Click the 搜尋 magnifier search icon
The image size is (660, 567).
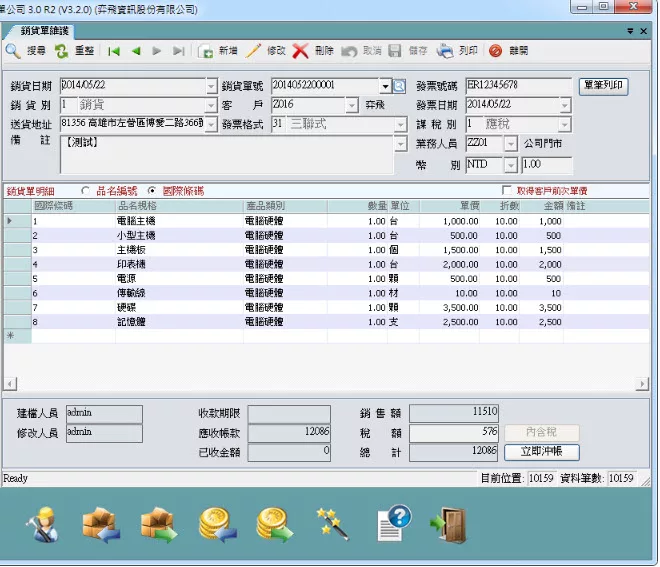click(x=13, y=50)
